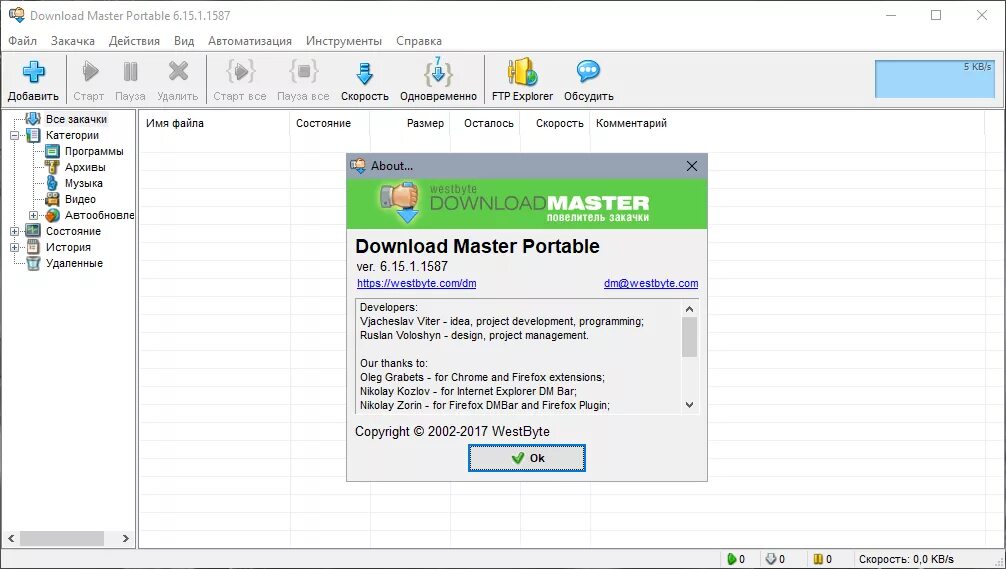1006x569 pixels.
Task: Select the Музыка category
Action: coord(83,183)
